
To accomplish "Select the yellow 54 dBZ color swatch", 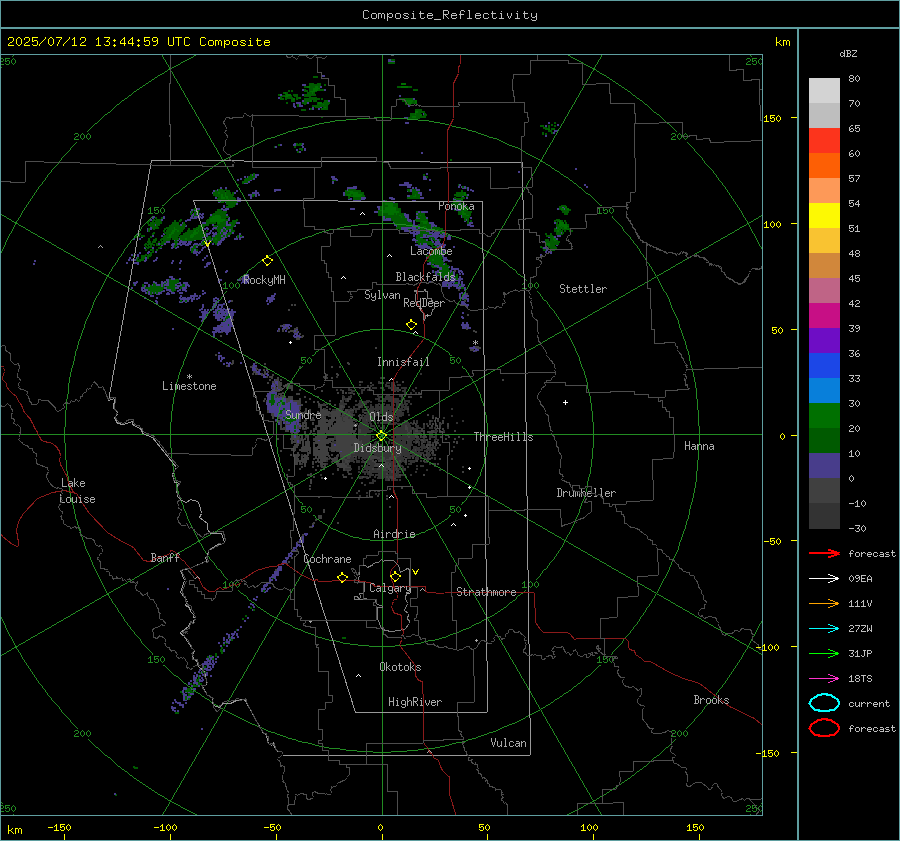I will (x=824, y=215).
